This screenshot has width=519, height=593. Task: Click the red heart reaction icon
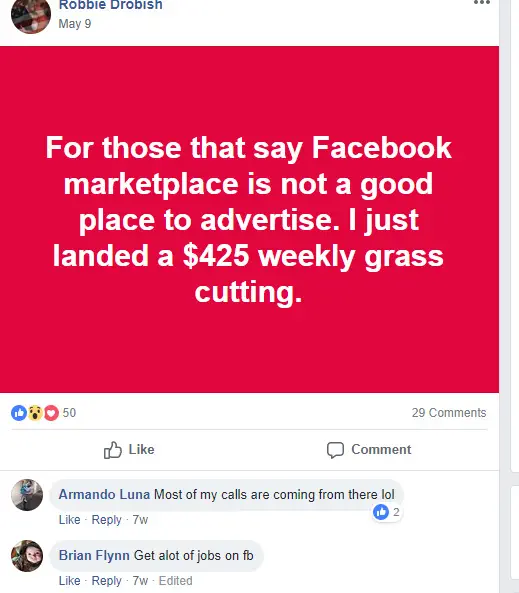click(x=51, y=413)
